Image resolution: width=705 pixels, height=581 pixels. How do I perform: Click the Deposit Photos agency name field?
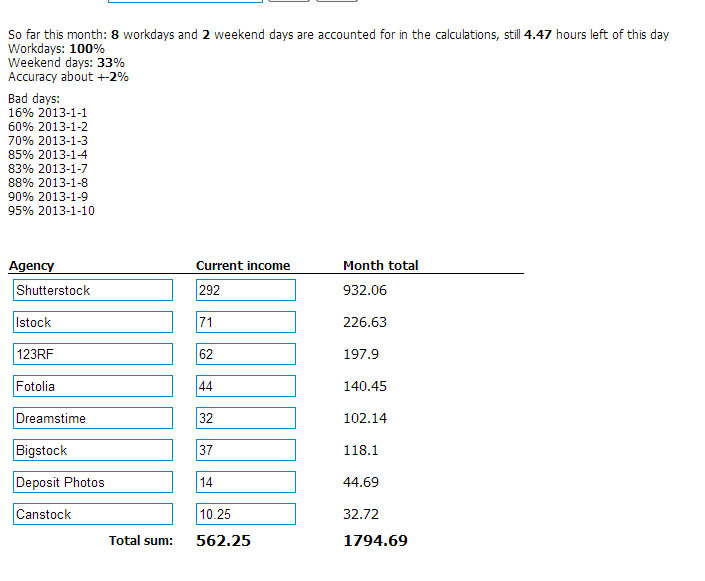click(93, 482)
